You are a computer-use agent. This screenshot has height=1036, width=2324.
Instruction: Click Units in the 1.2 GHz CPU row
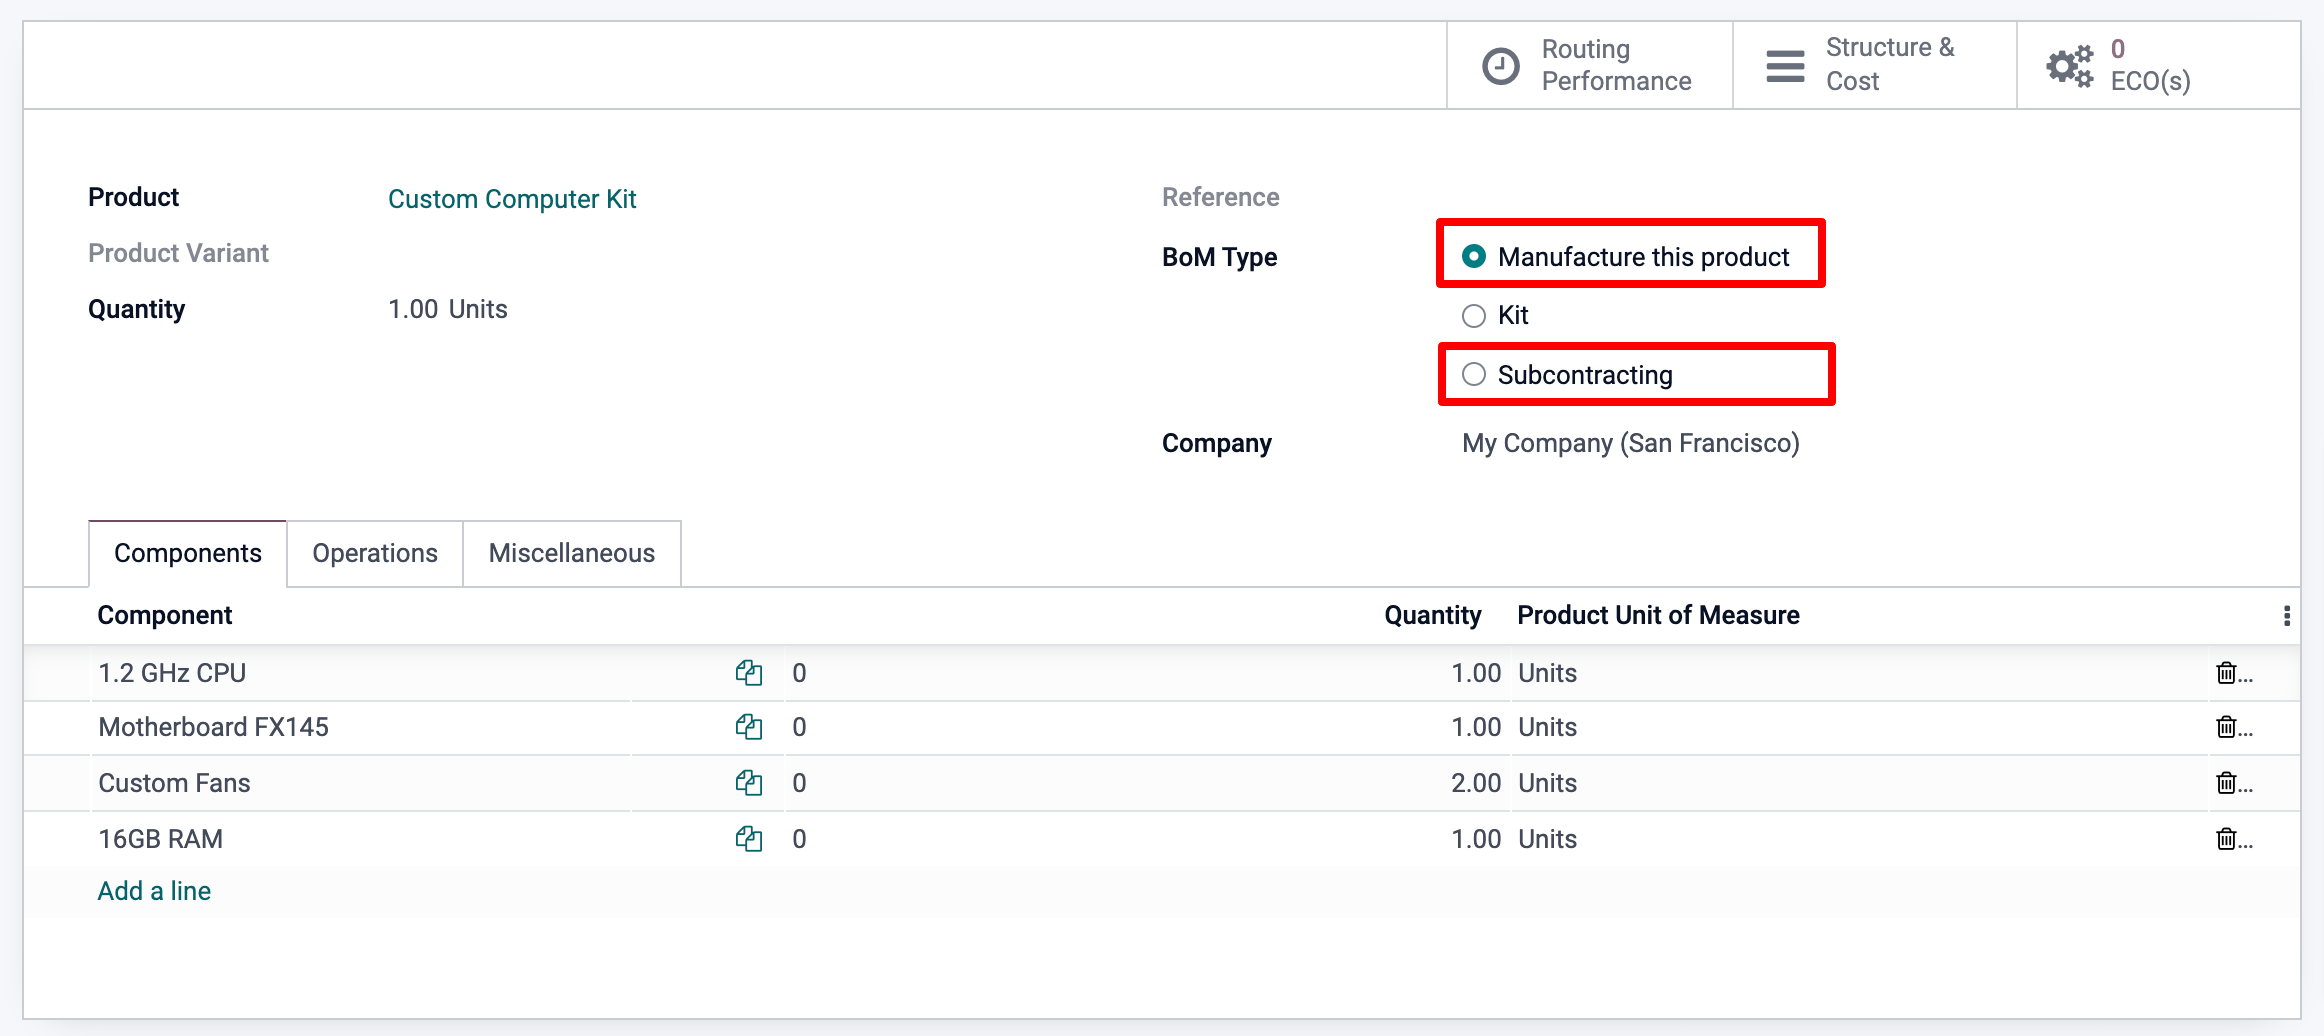pos(1547,673)
